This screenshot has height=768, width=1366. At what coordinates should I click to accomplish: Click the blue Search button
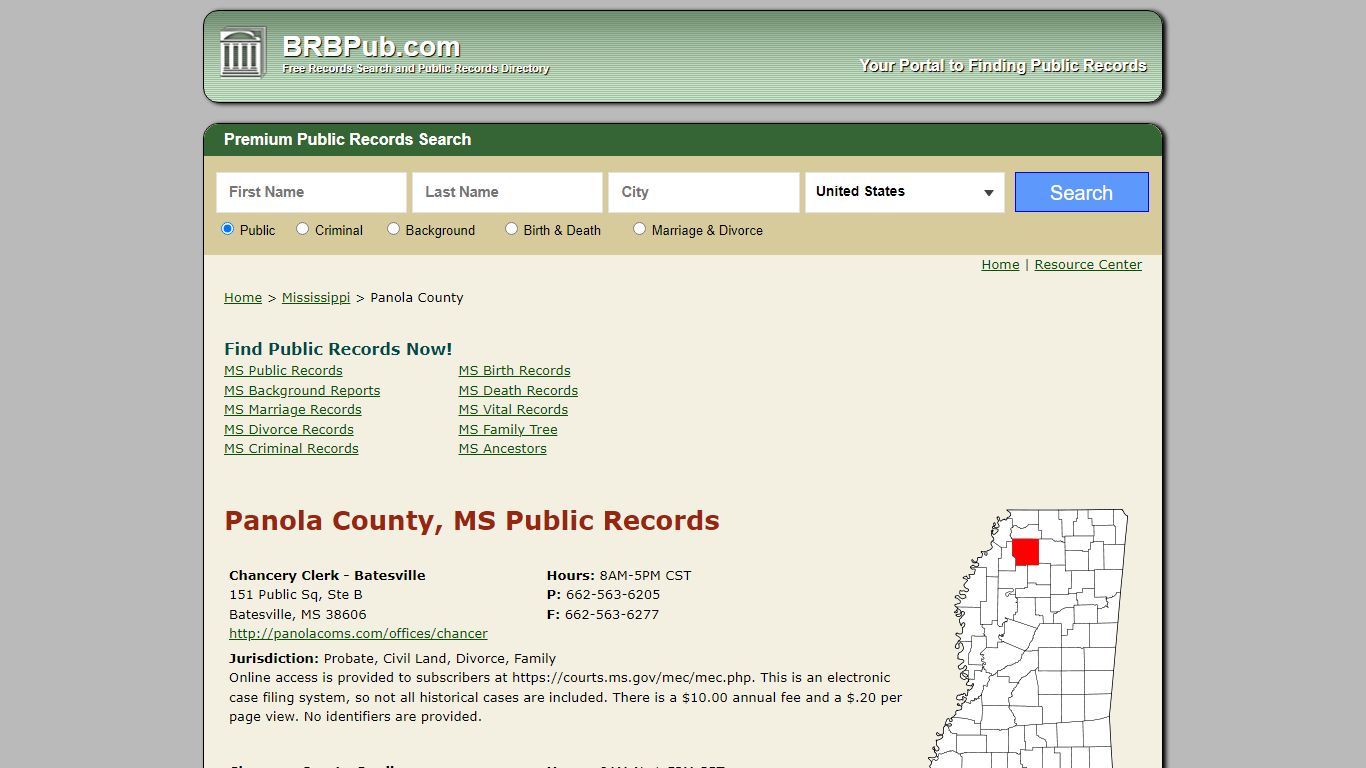[1081, 192]
